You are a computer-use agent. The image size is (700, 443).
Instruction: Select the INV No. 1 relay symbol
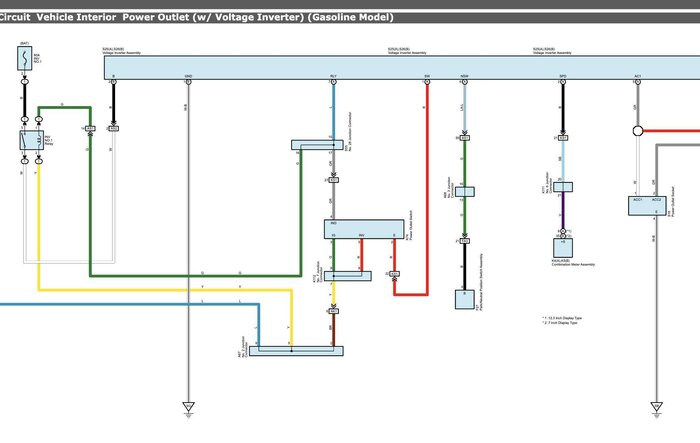(x=28, y=141)
